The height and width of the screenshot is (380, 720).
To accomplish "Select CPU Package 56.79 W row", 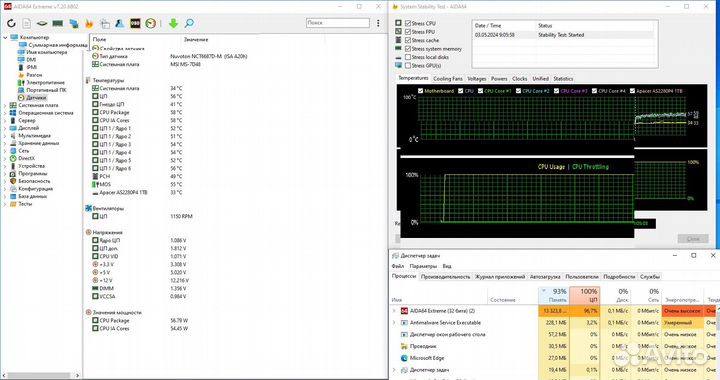I will pyautogui.click(x=234, y=320).
